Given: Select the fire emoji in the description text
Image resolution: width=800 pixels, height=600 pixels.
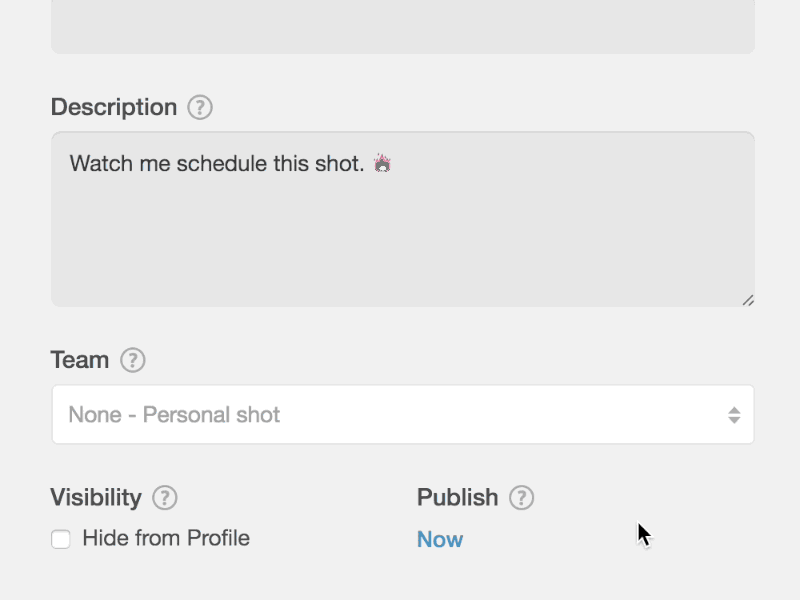Looking at the screenshot, I should coord(379,163).
